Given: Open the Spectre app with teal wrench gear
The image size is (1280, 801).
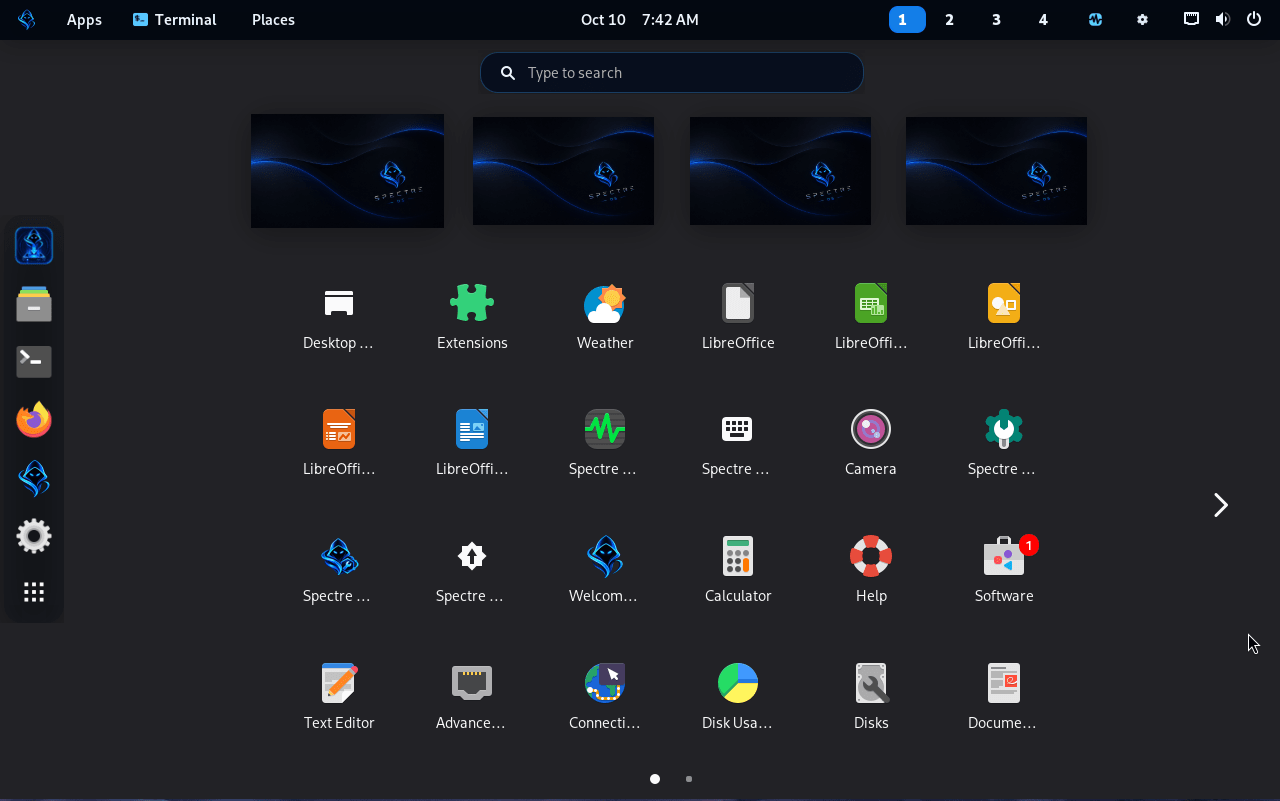Looking at the screenshot, I should [1004, 429].
